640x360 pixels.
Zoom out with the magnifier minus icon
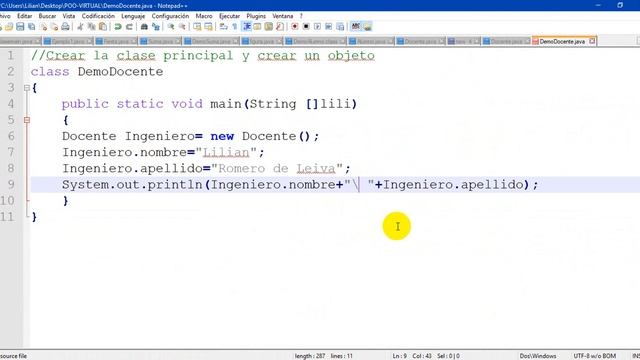[x=182, y=27]
